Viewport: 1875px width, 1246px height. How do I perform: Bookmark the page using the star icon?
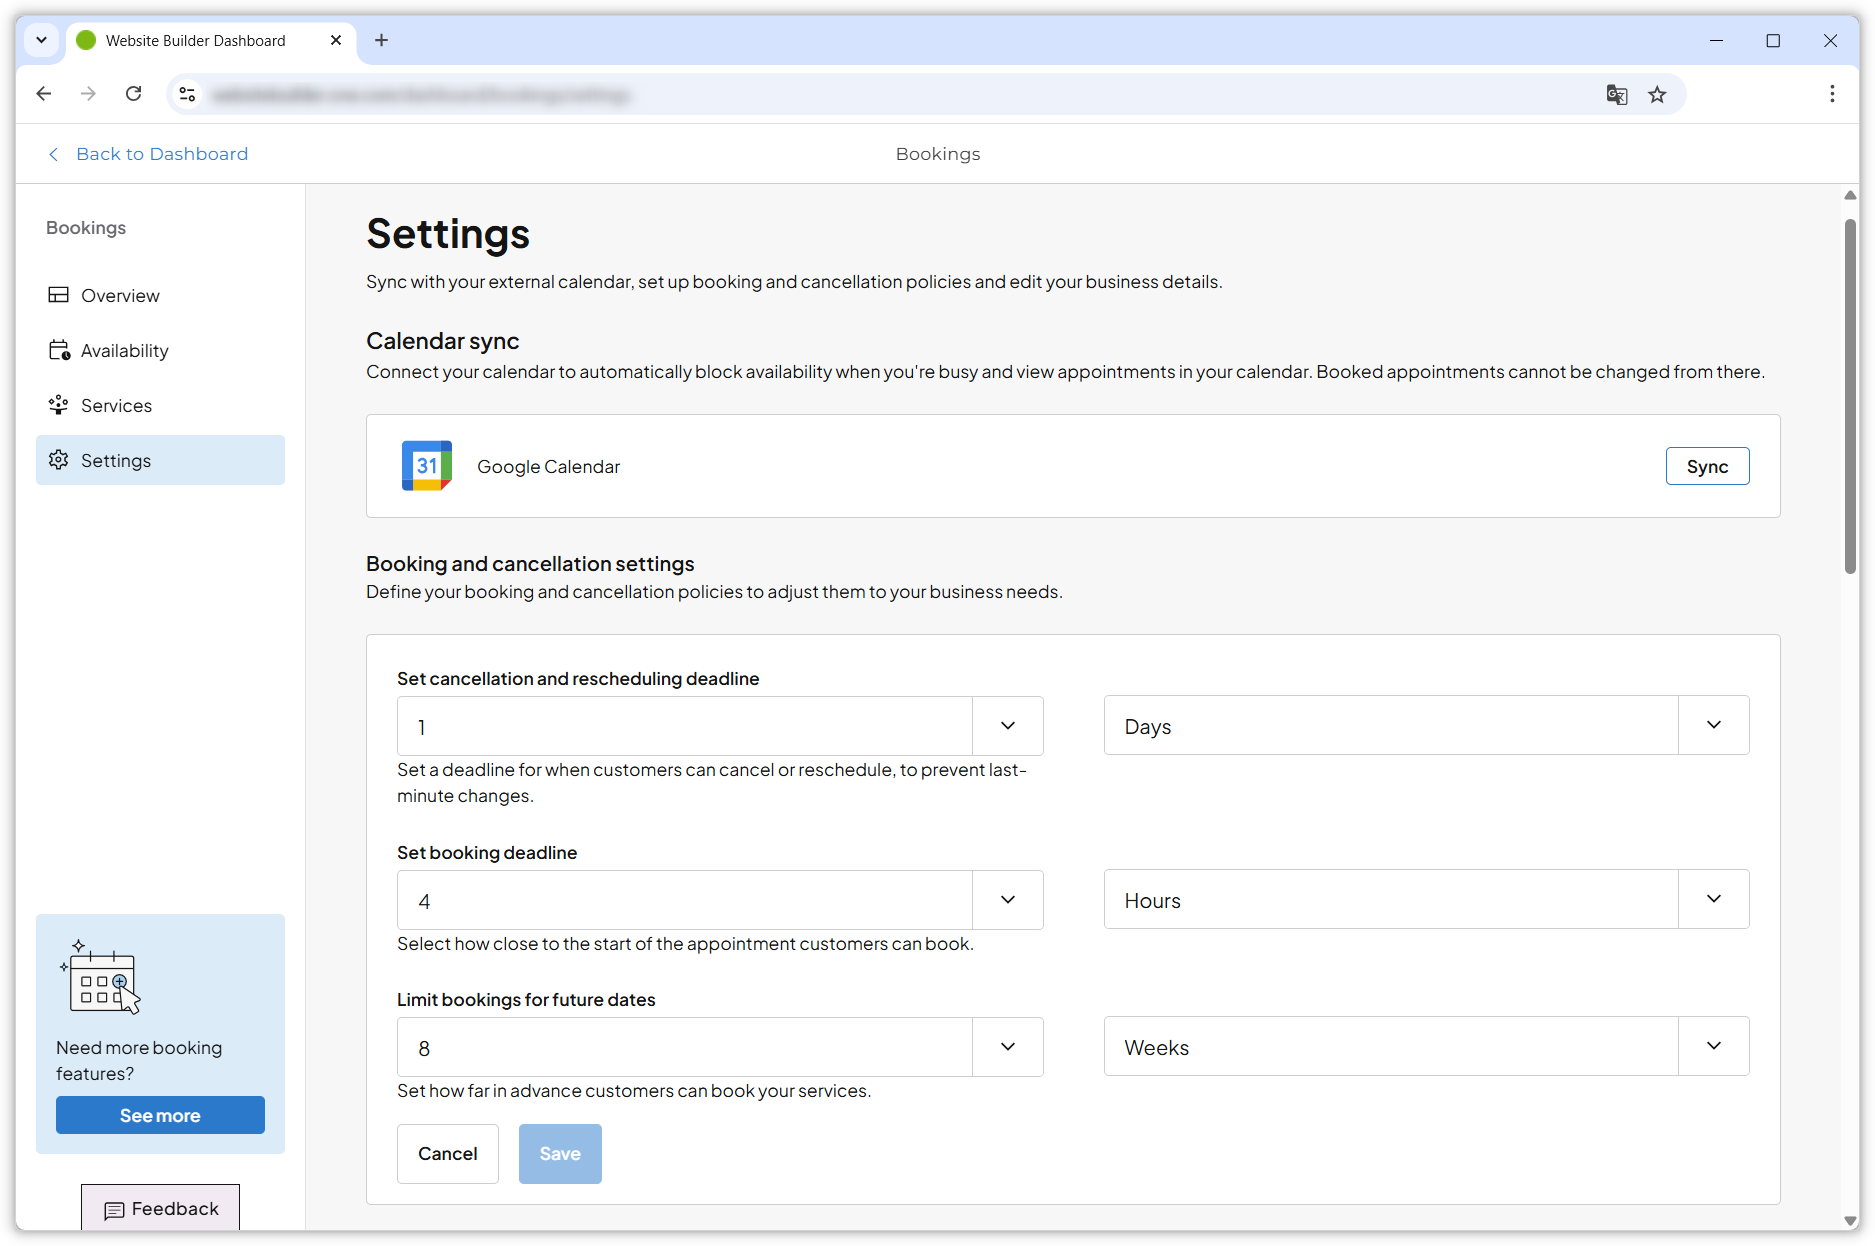1657,94
